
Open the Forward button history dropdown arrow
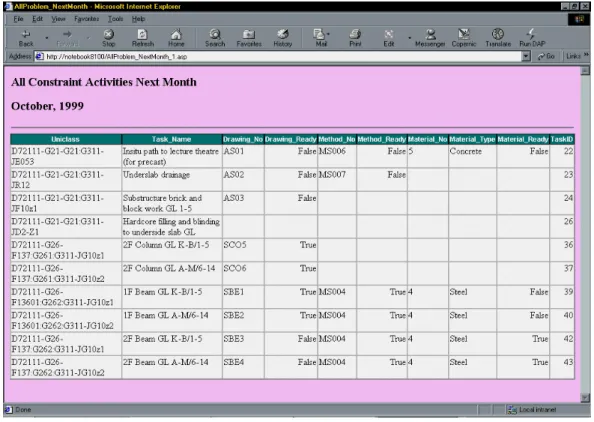click(x=88, y=38)
